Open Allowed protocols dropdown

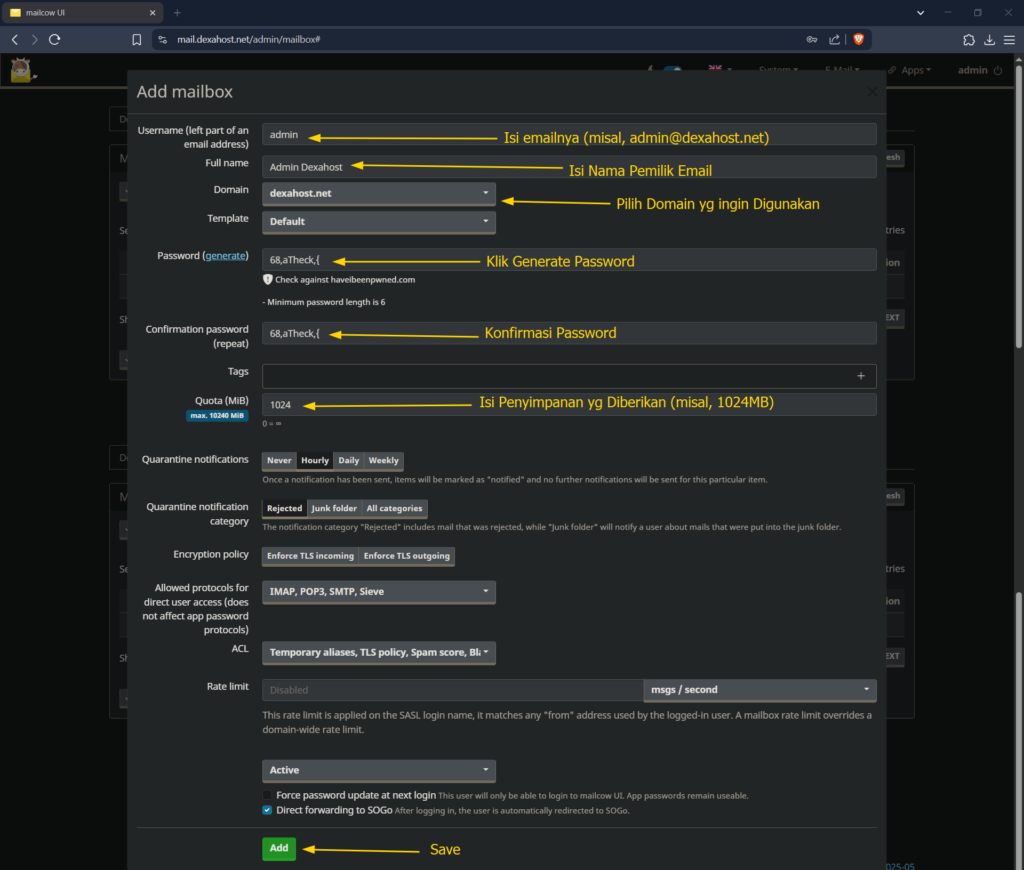click(x=379, y=592)
